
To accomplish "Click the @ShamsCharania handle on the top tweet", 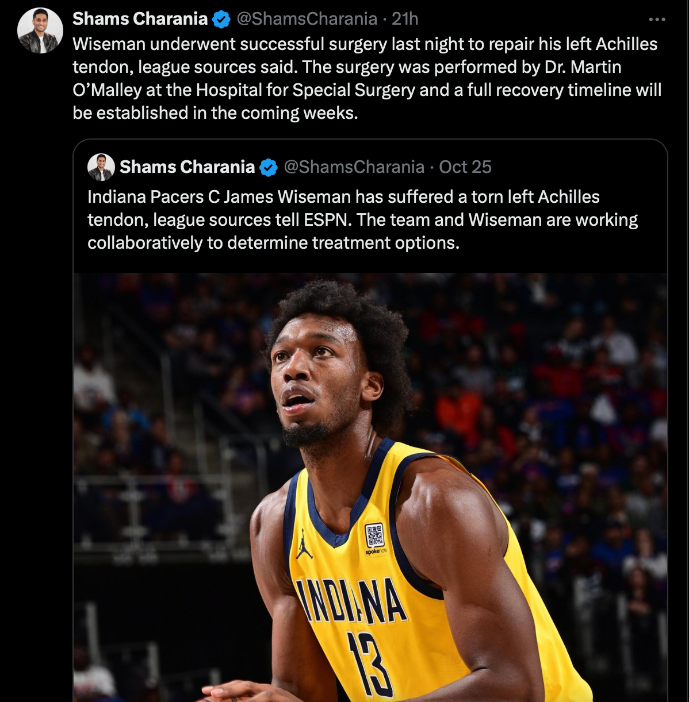I will pyautogui.click(x=307, y=19).
